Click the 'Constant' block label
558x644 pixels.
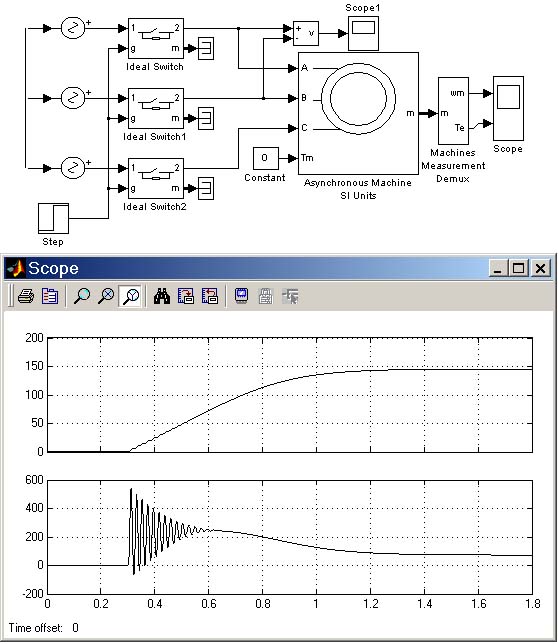pyautogui.click(x=265, y=178)
